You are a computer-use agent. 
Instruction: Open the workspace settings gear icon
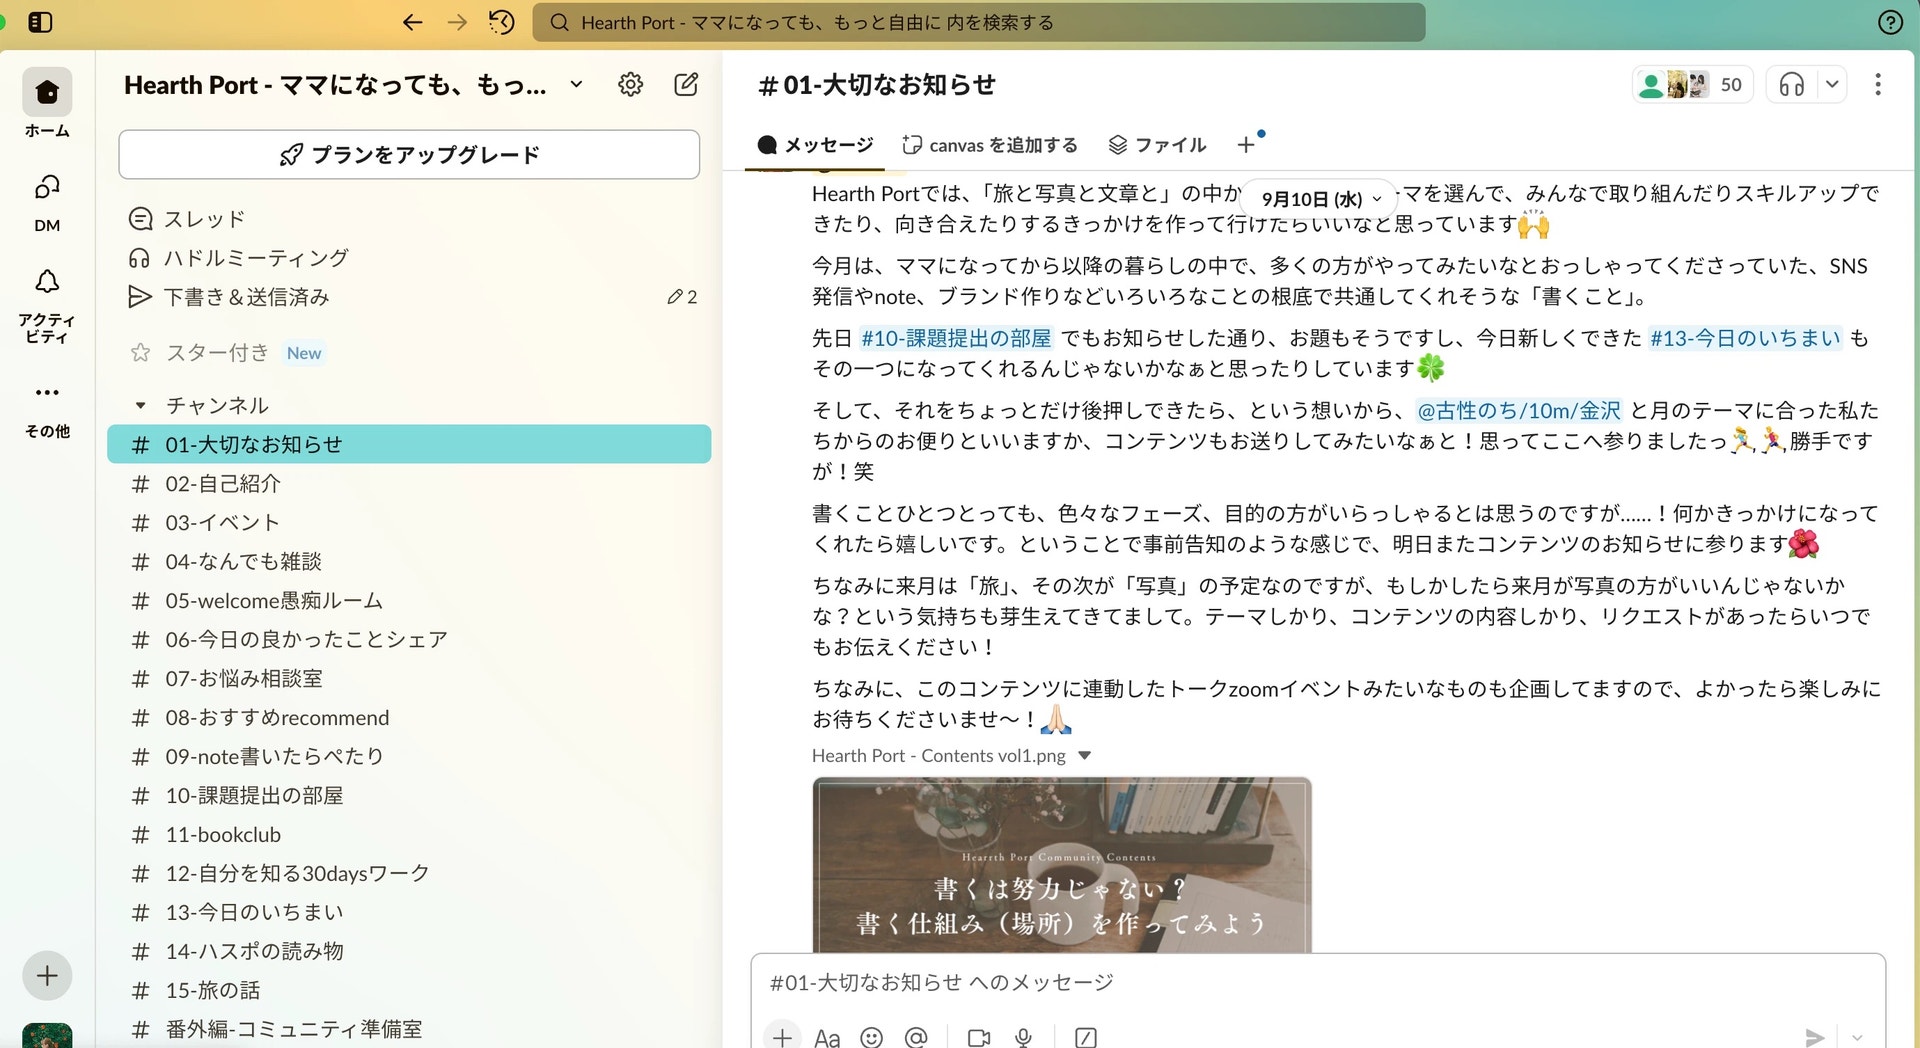tap(630, 85)
